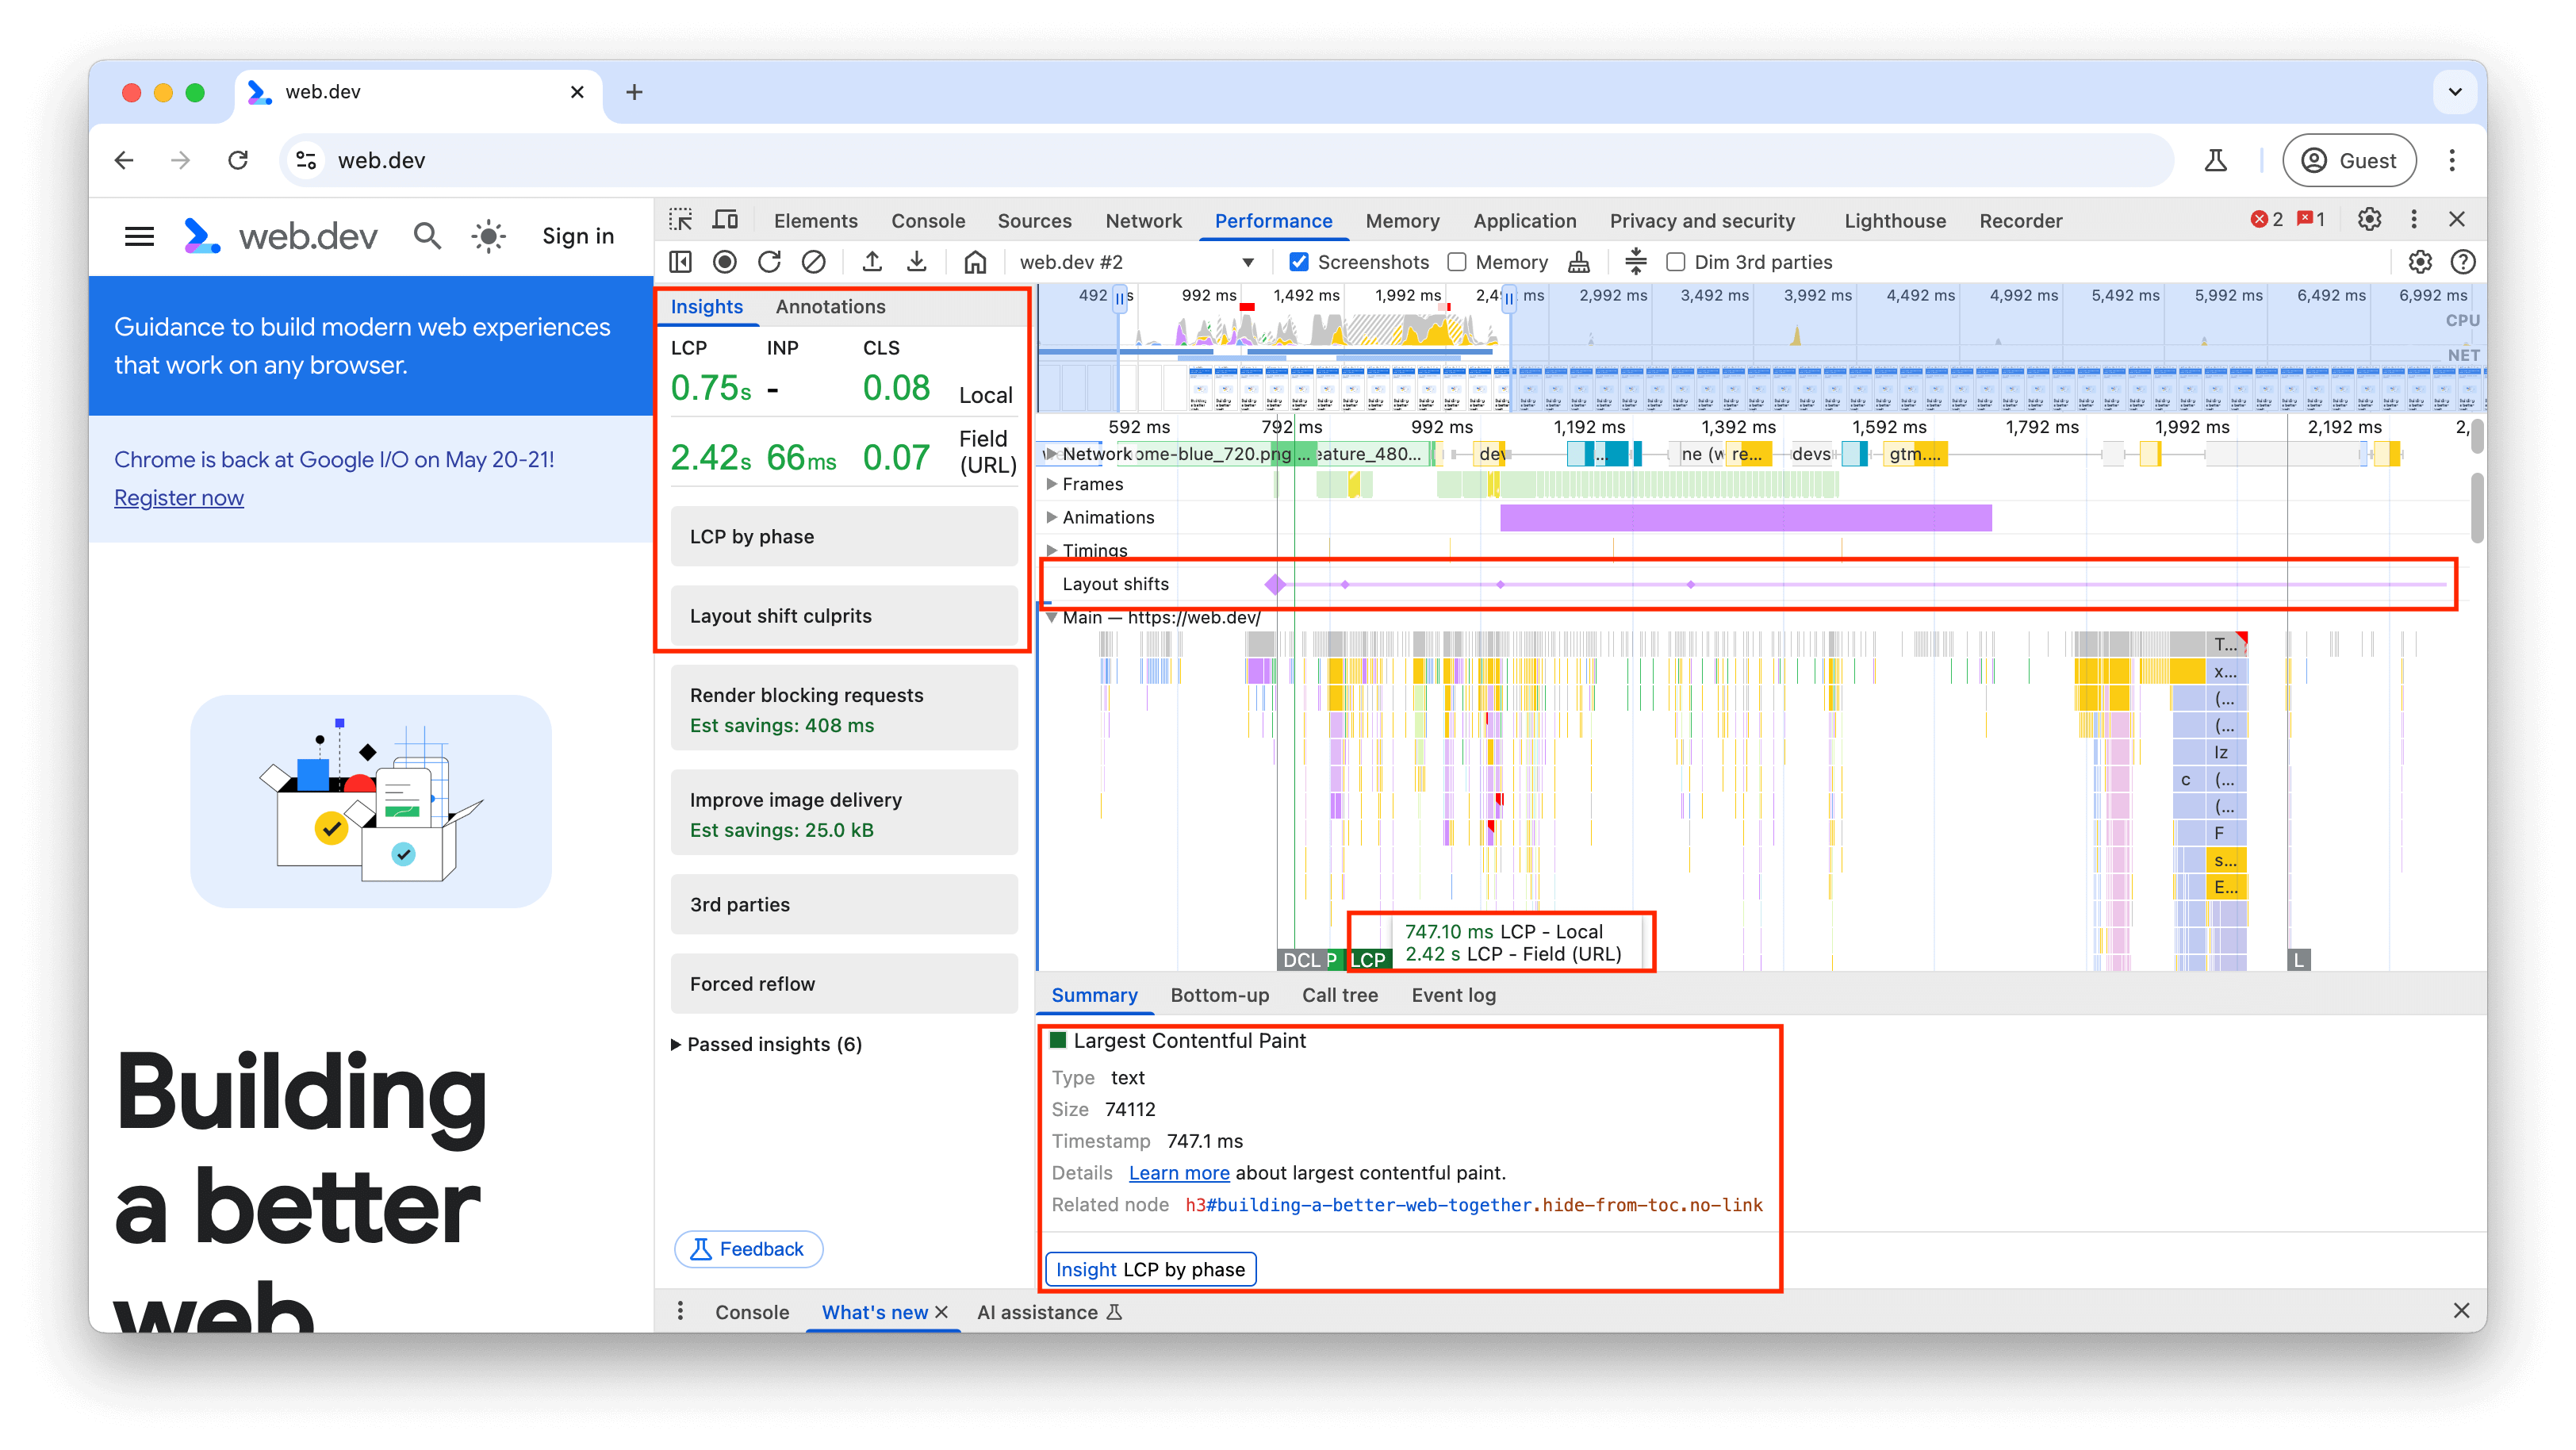Switch to the Annotations tab

tap(830, 305)
